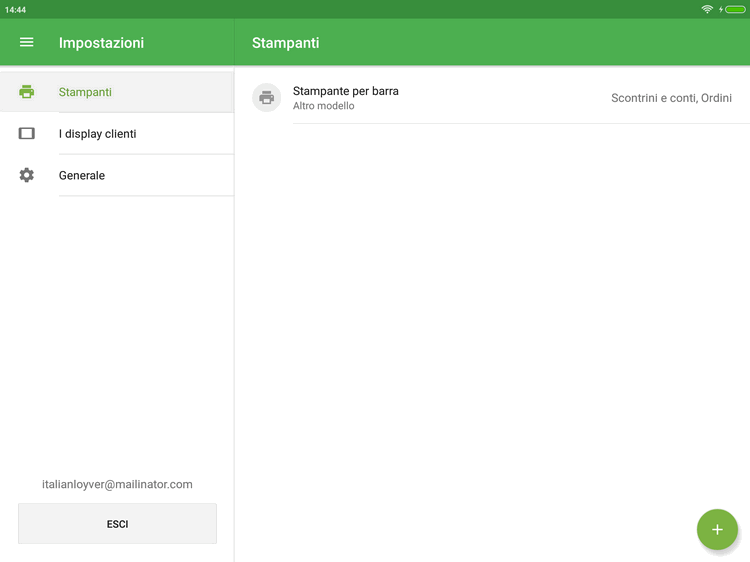750x562 pixels.
Task: Click the Wi-Fi status icon
Action: click(x=707, y=9)
